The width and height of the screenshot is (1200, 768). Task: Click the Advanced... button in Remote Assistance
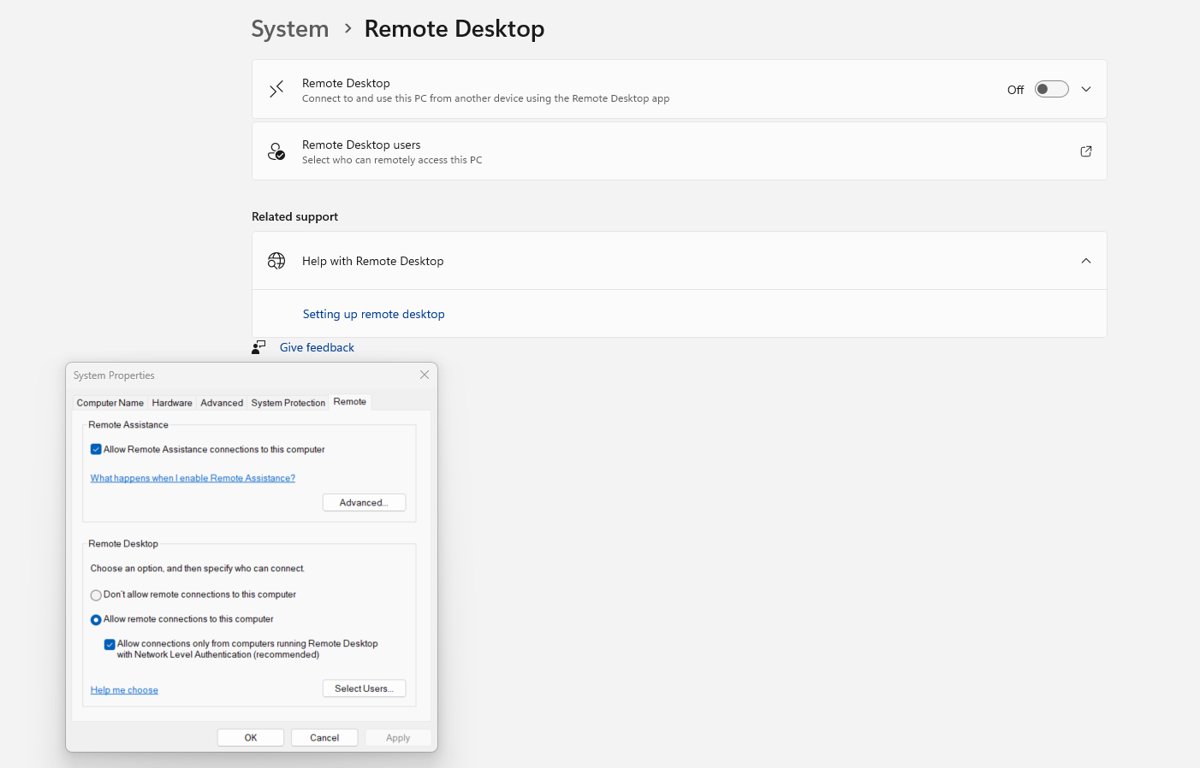(x=364, y=502)
